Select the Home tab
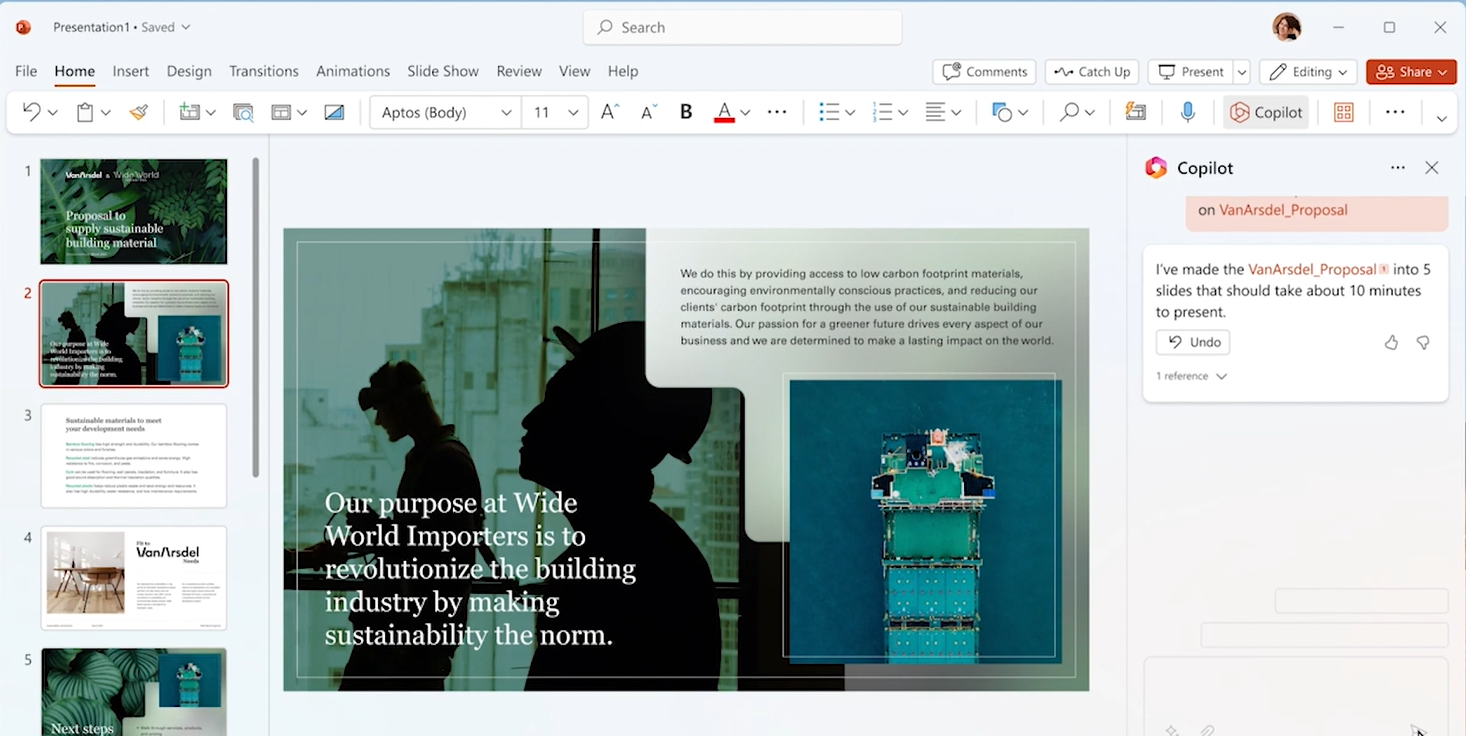 [75, 71]
